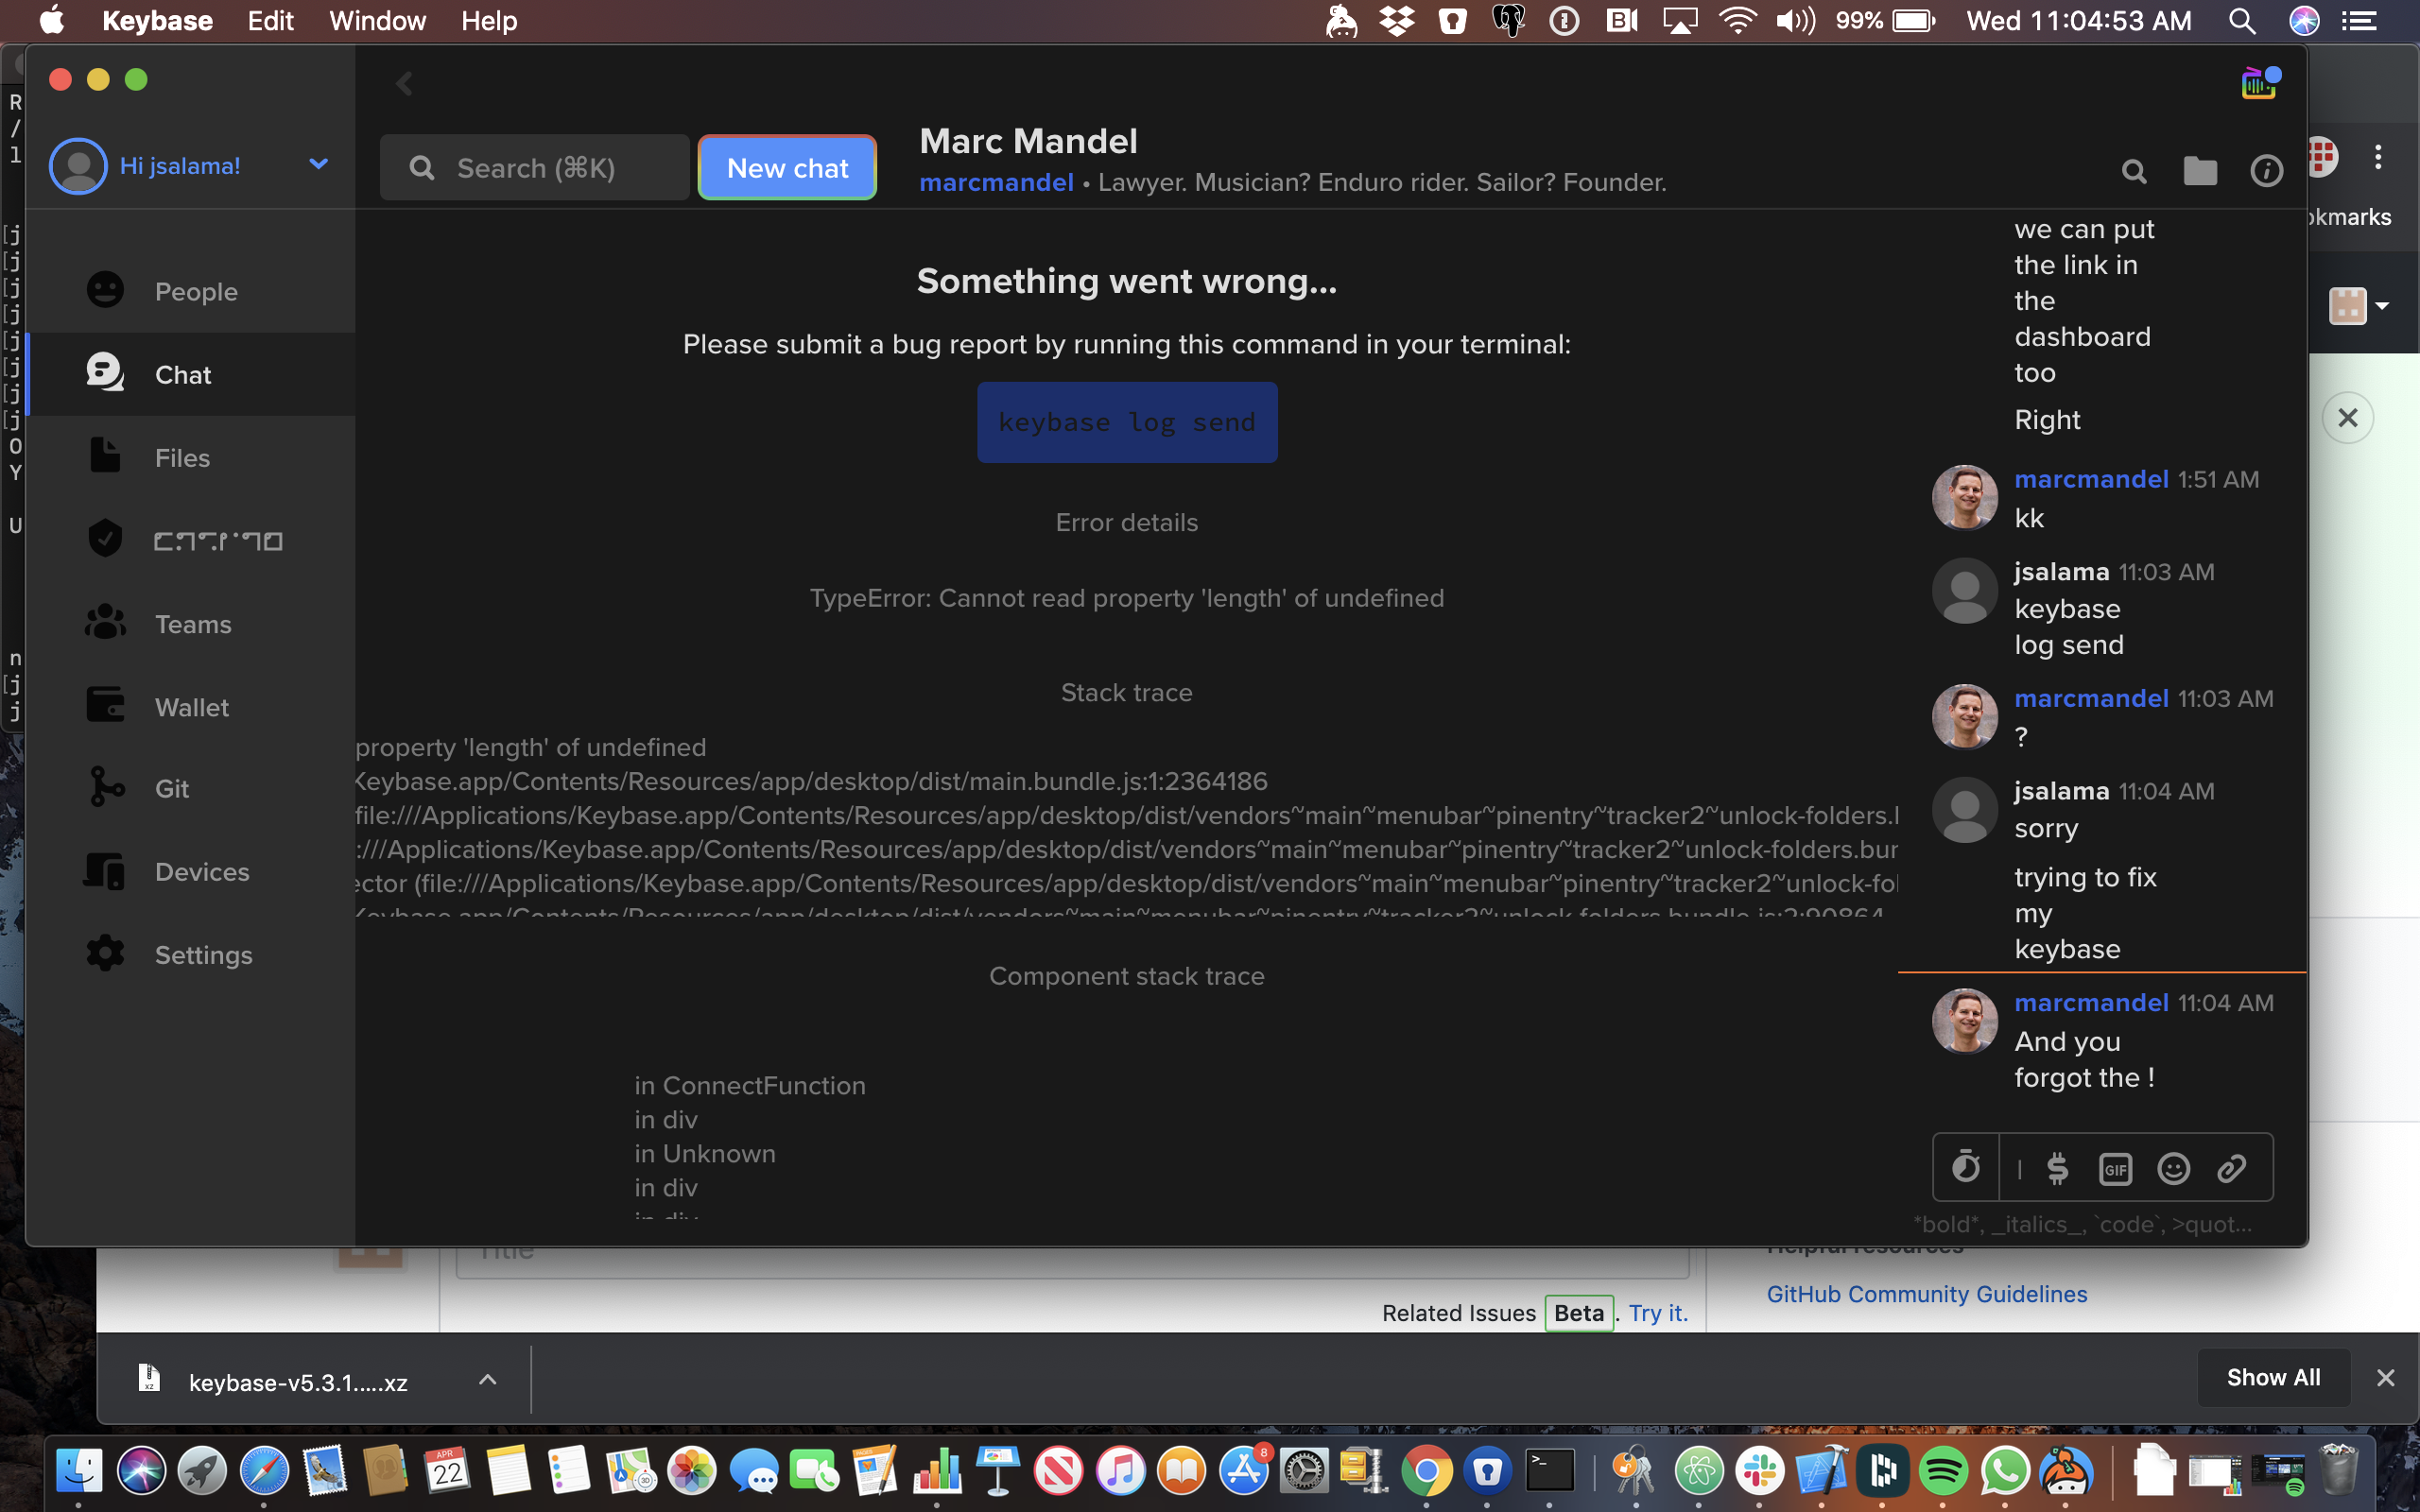Click jsalama's avatar beside 11:03 AM message
This screenshot has width=2420, height=1512.
pos(1964,590)
